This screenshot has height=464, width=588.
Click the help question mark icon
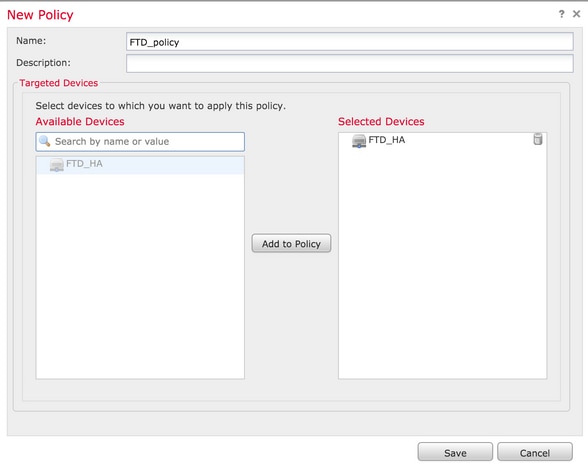(561, 14)
